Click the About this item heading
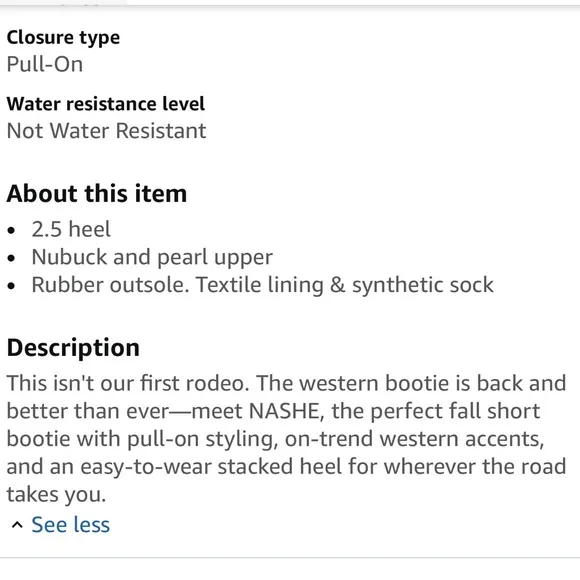This screenshot has width=580, height=580. 97,193
